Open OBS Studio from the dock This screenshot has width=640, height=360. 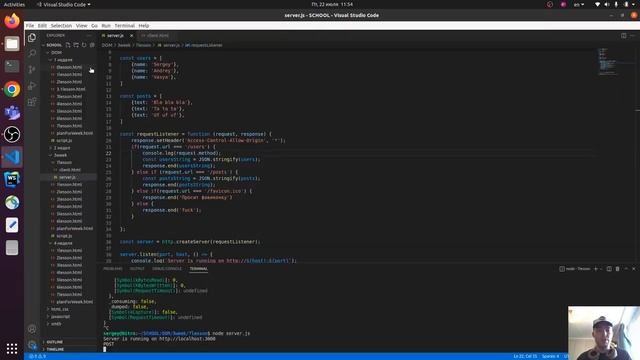tap(12, 134)
